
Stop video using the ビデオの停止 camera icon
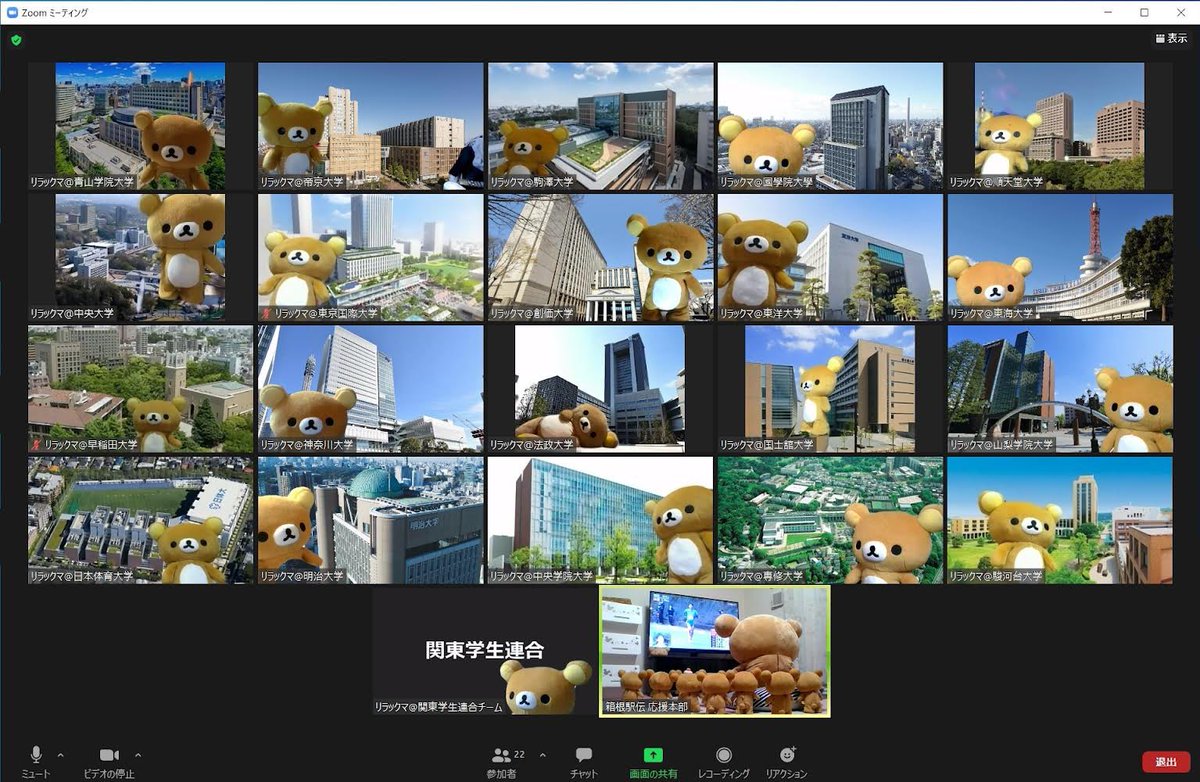coord(109,754)
